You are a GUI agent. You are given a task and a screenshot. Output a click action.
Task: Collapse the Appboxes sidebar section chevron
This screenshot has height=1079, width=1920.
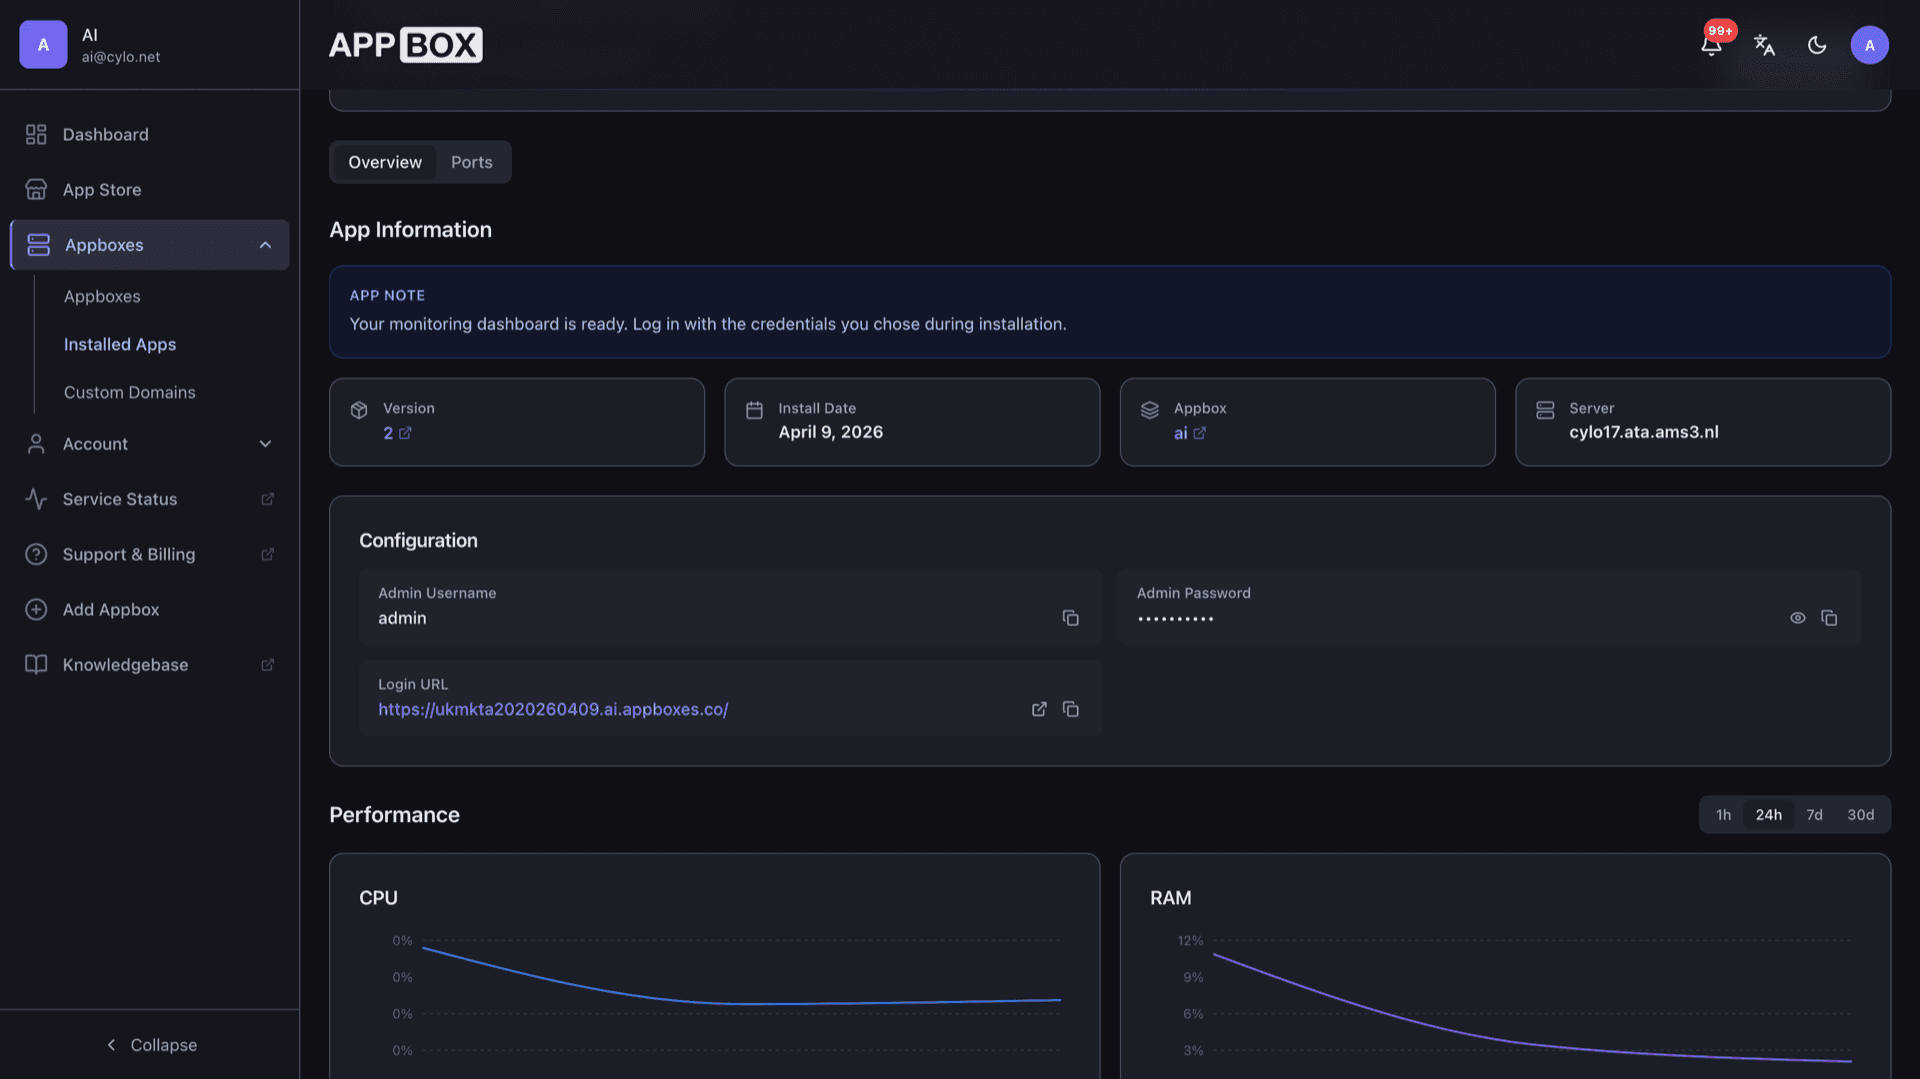pyautogui.click(x=265, y=245)
